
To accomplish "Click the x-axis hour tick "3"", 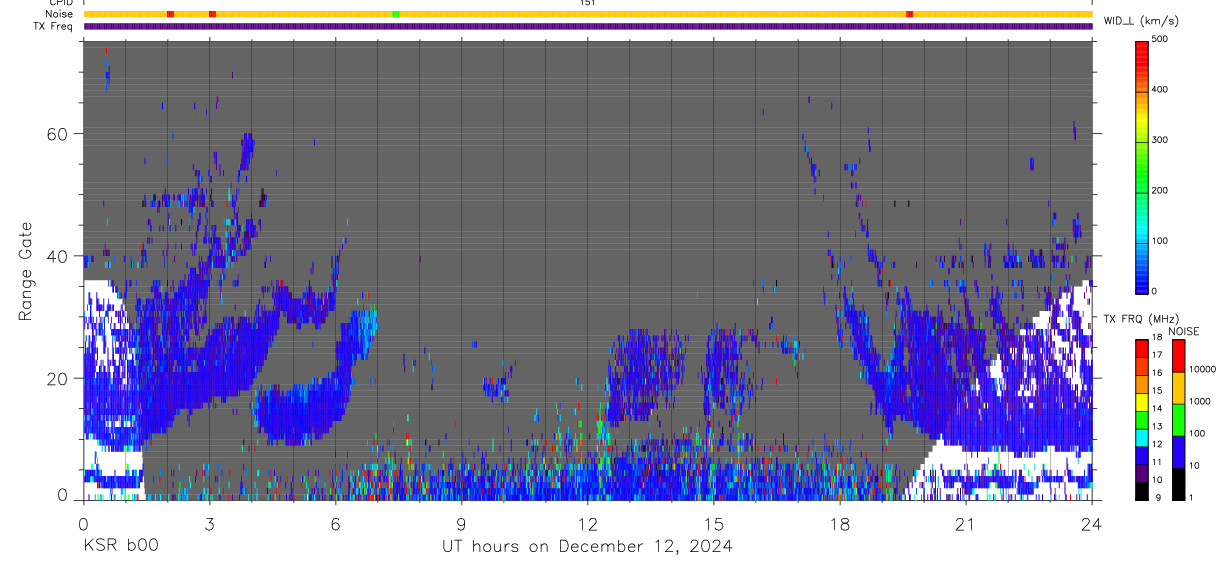I will [x=209, y=524].
